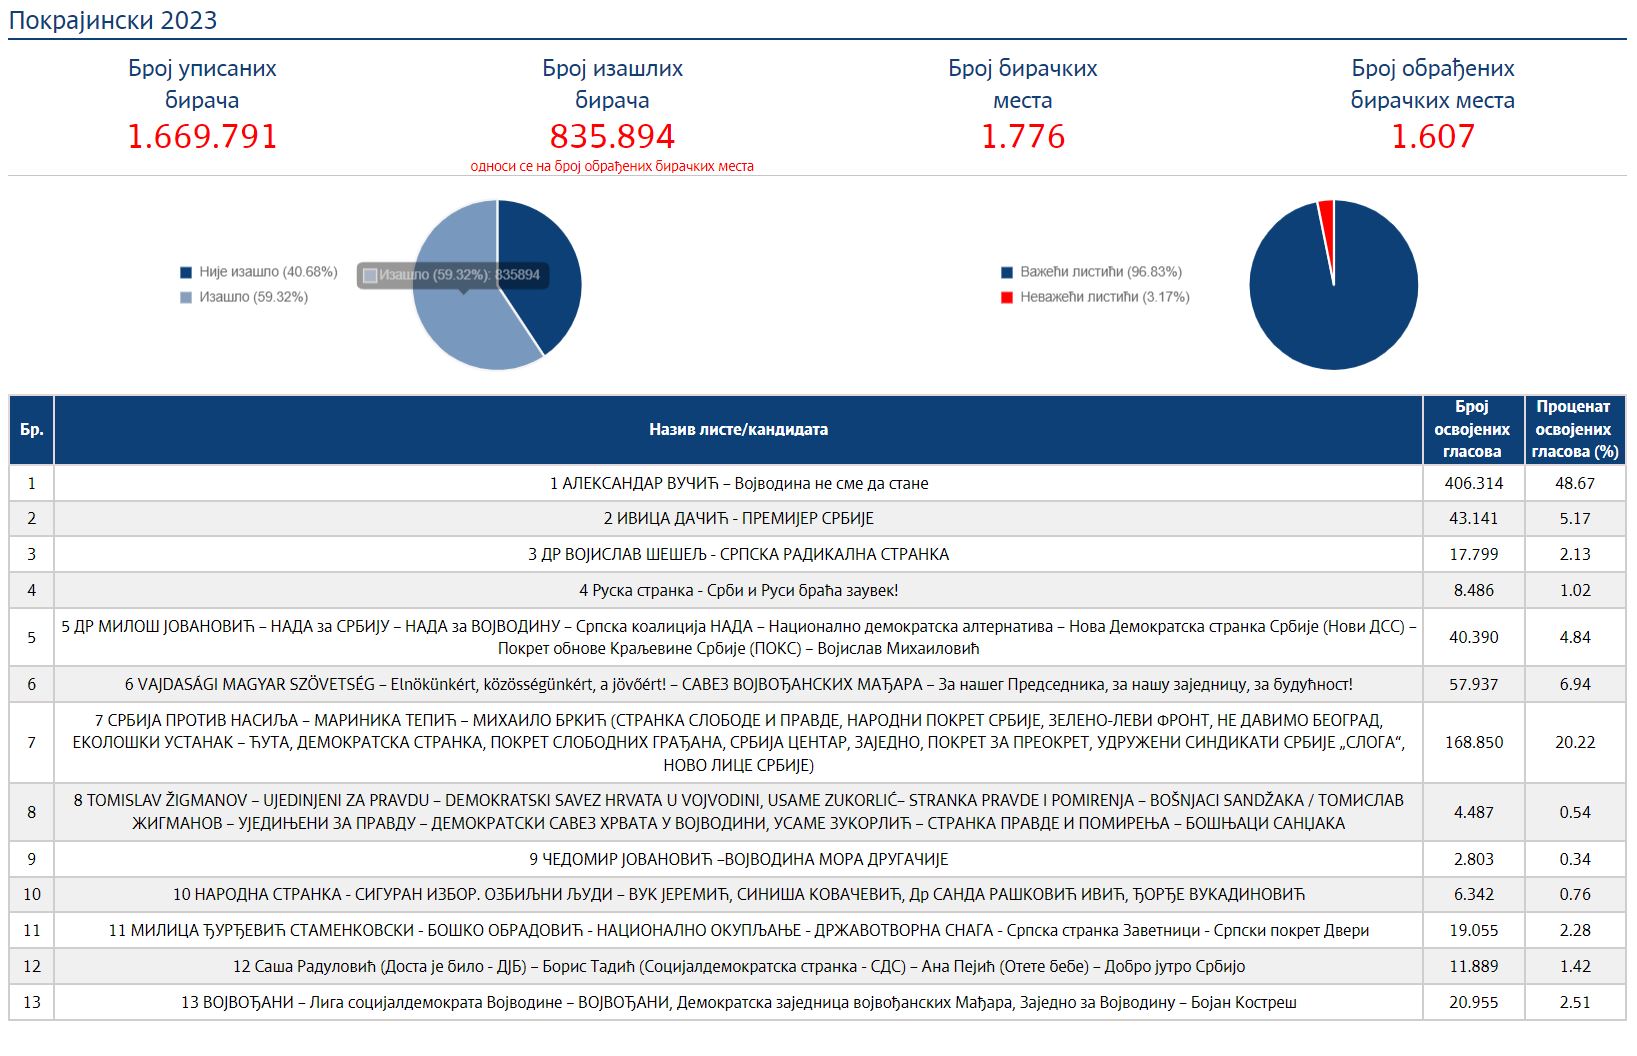Screen dimensions: 1637x1056
Task: Select the row '1 АЛЕКСАНДАР ВУЧИЋ – Војводина не сме да стане'
Action: coord(738,484)
